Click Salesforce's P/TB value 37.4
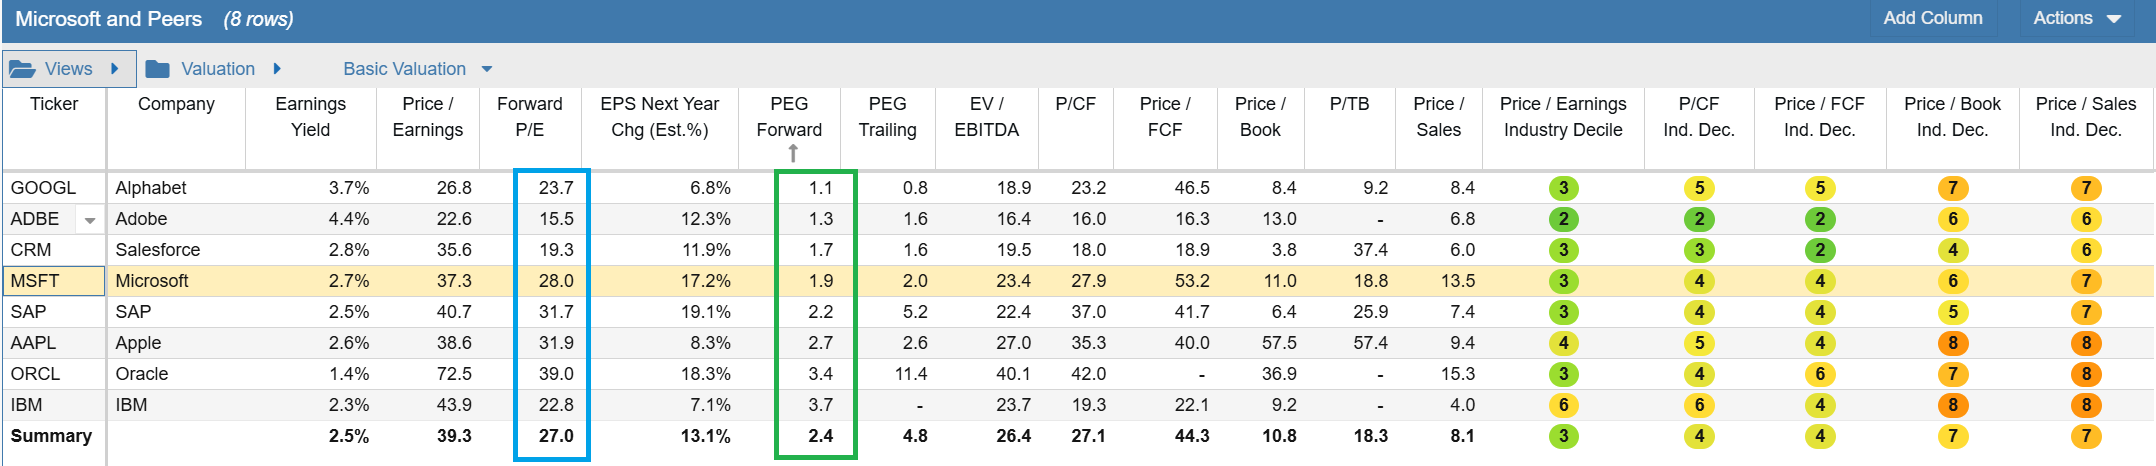This screenshot has width=2156, height=466. [1370, 250]
